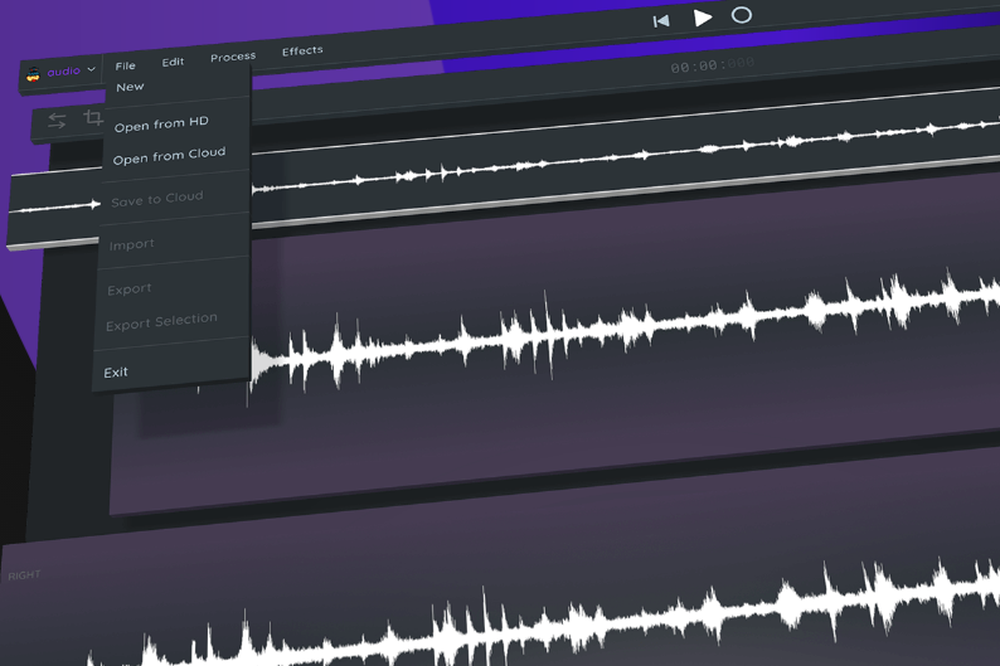Start playback with the Play button
Viewport: 1000px width, 666px height.
point(702,17)
